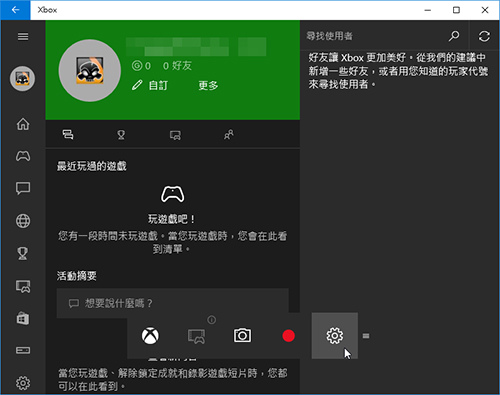Click the 活動摘要 heading
Screen dimensions: 500x395
click(x=77, y=276)
